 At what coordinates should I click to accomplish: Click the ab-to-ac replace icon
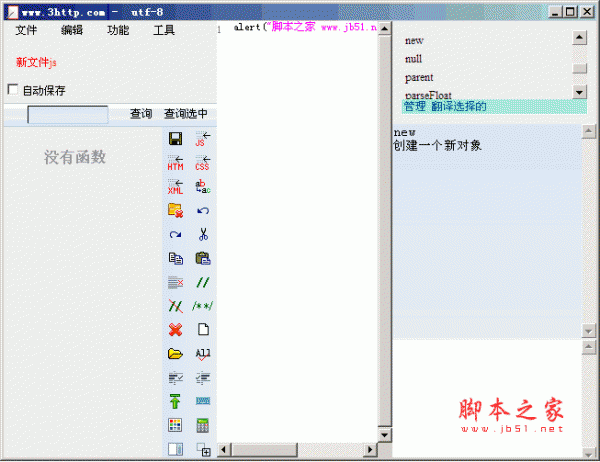pyautogui.click(x=202, y=186)
